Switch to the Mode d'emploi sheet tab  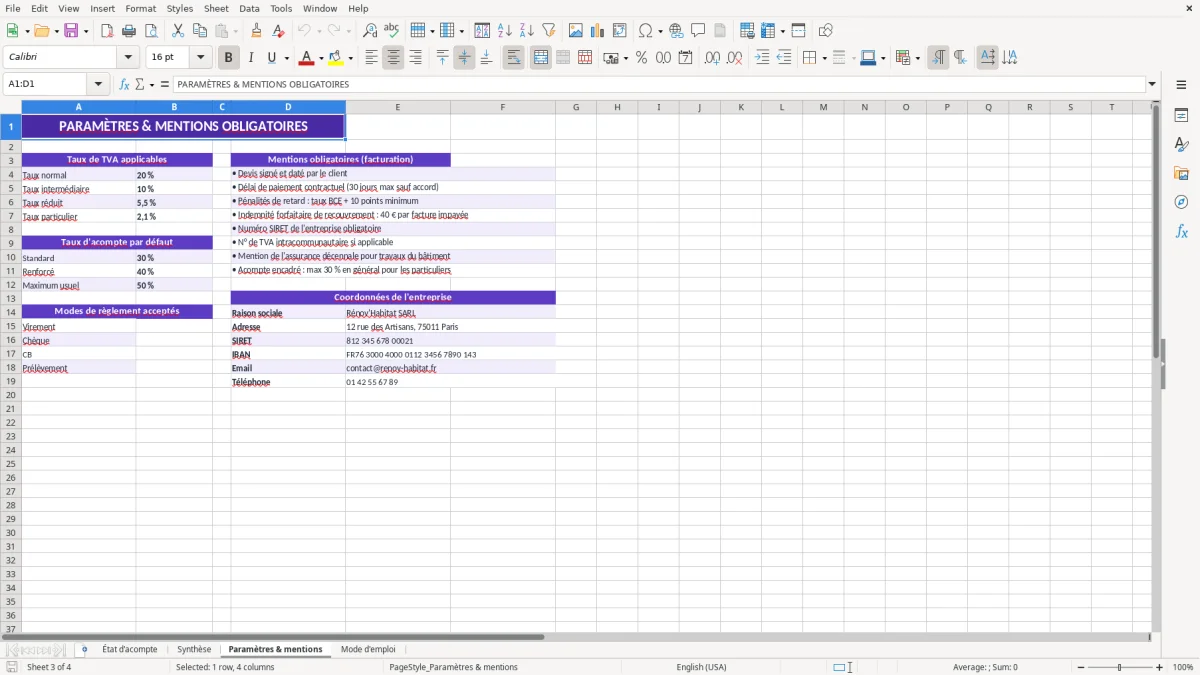368,649
